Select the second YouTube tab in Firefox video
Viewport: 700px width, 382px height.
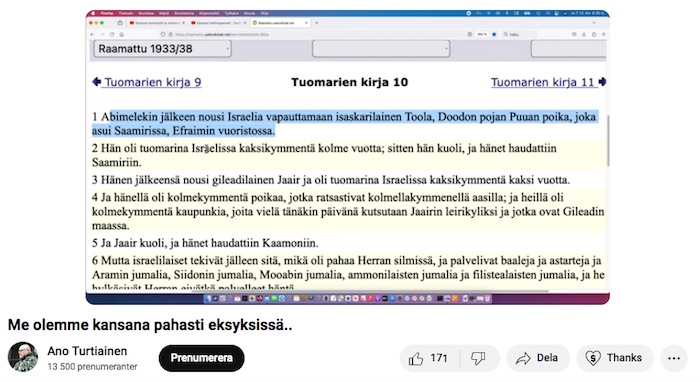218,22
